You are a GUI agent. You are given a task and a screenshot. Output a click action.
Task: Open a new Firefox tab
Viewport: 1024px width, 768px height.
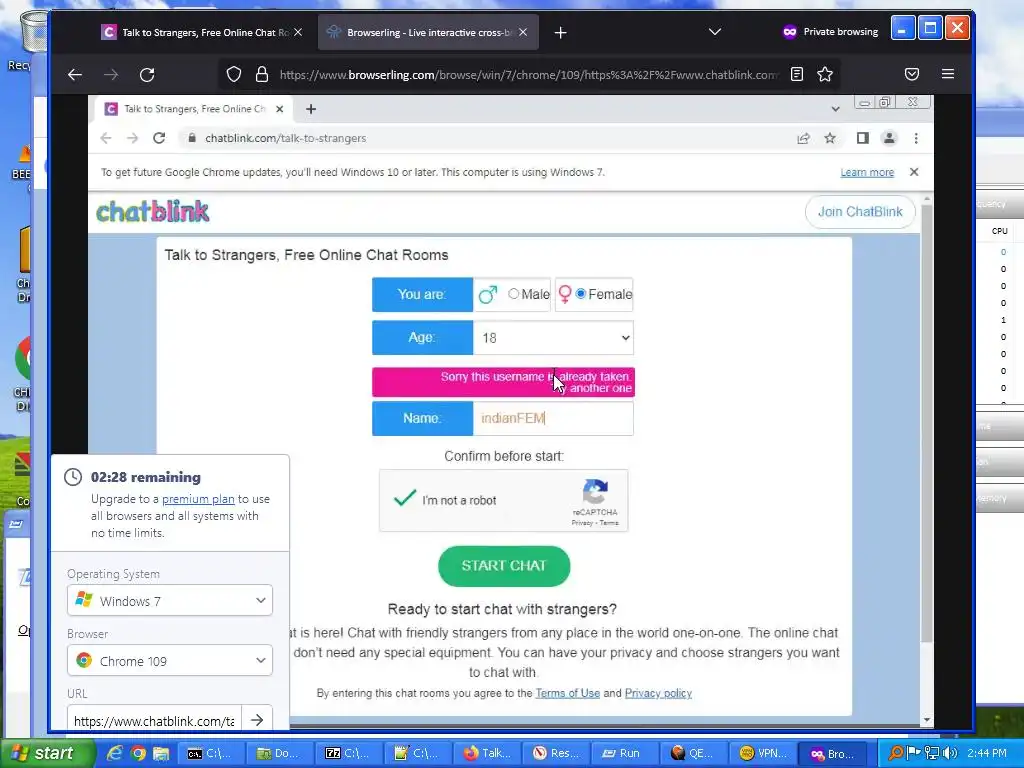coord(560,33)
